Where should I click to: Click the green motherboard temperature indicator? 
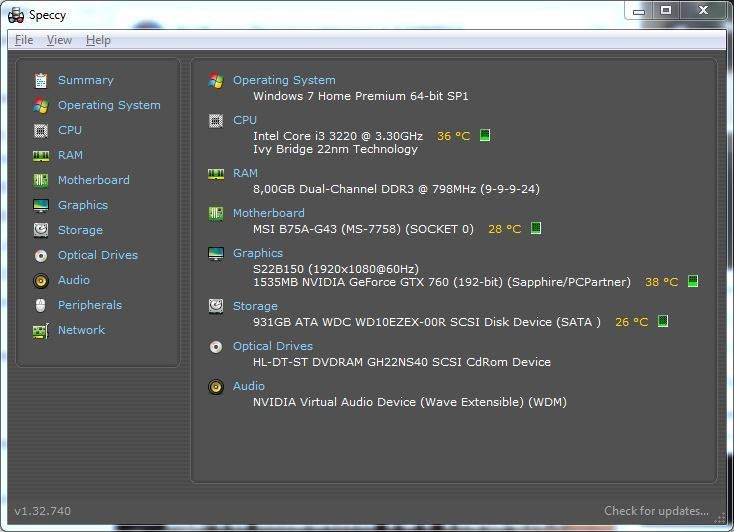(x=536, y=228)
